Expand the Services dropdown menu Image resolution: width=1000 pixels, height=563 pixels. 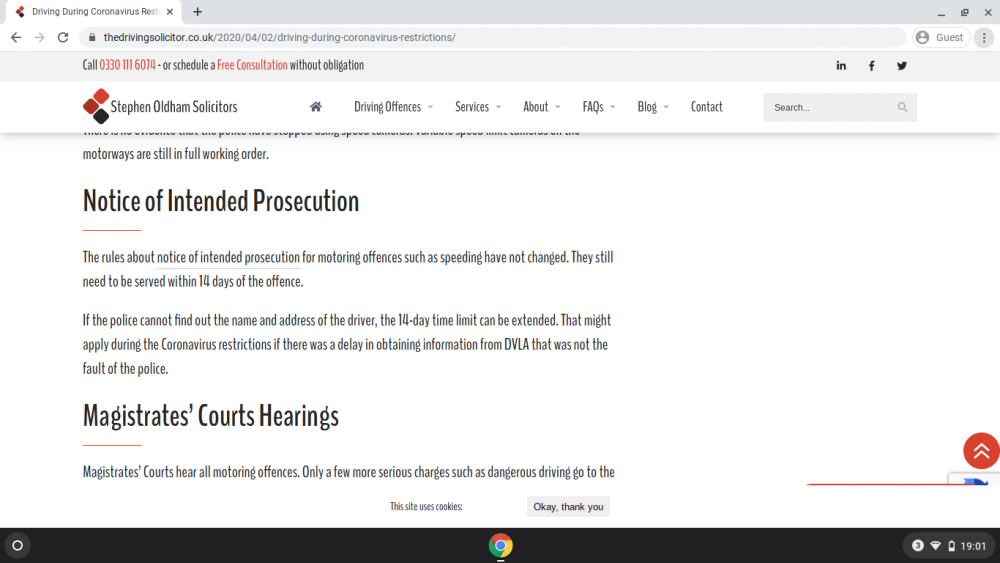click(478, 106)
